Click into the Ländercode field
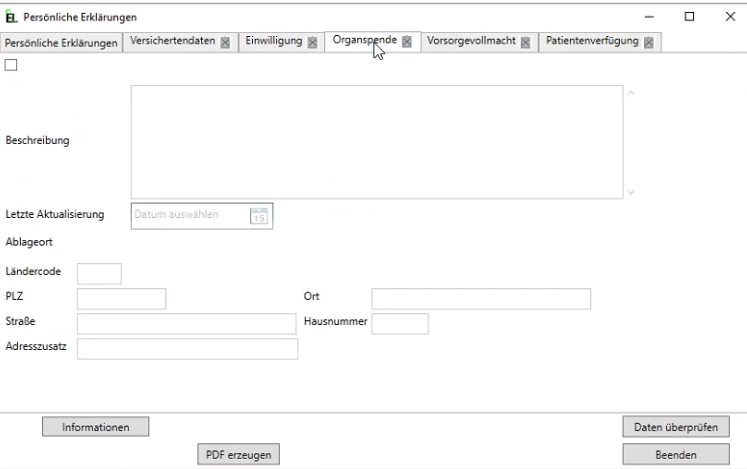The width and height of the screenshot is (747, 469). click(x=99, y=274)
